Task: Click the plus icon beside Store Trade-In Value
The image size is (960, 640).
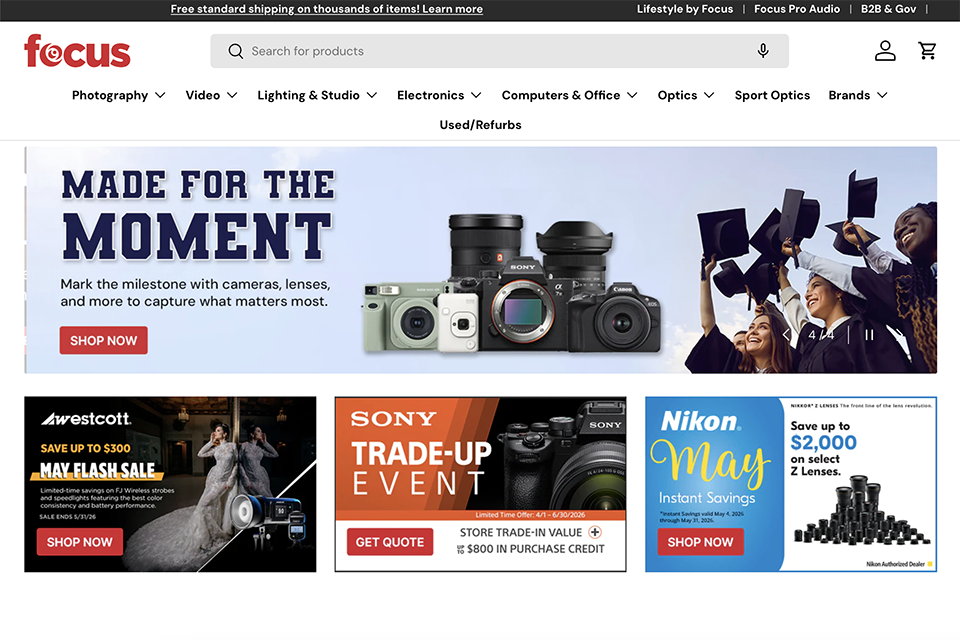Action: [x=595, y=532]
